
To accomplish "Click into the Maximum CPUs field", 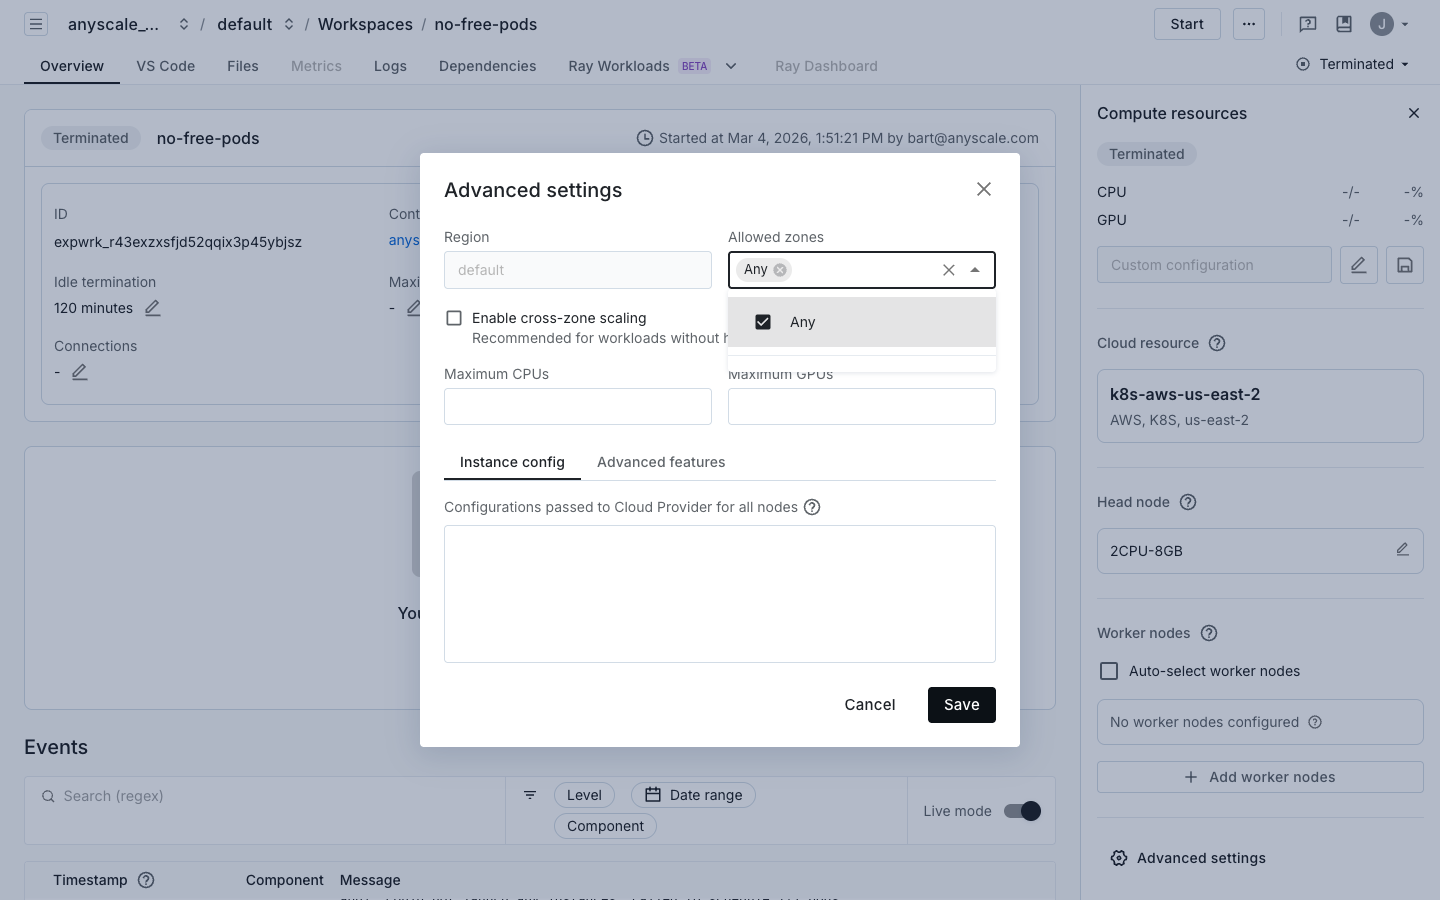I will point(578,407).
